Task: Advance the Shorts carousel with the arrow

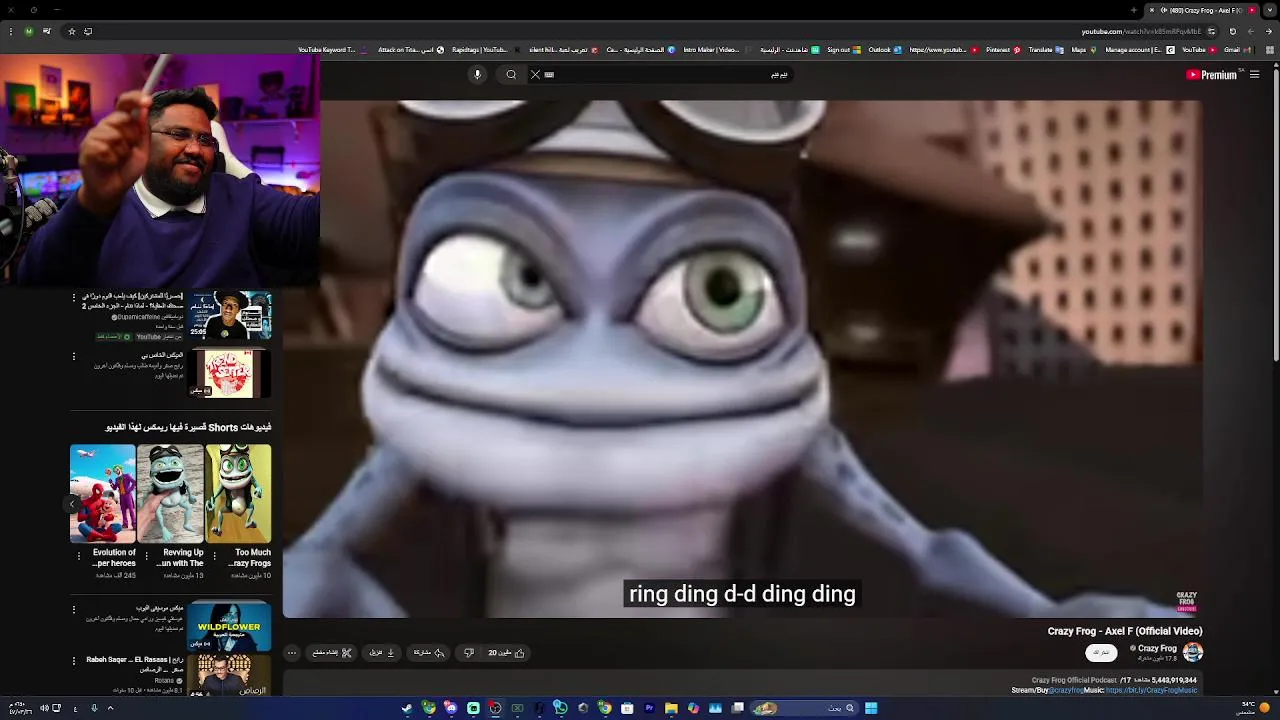Action: pos(74,504)
